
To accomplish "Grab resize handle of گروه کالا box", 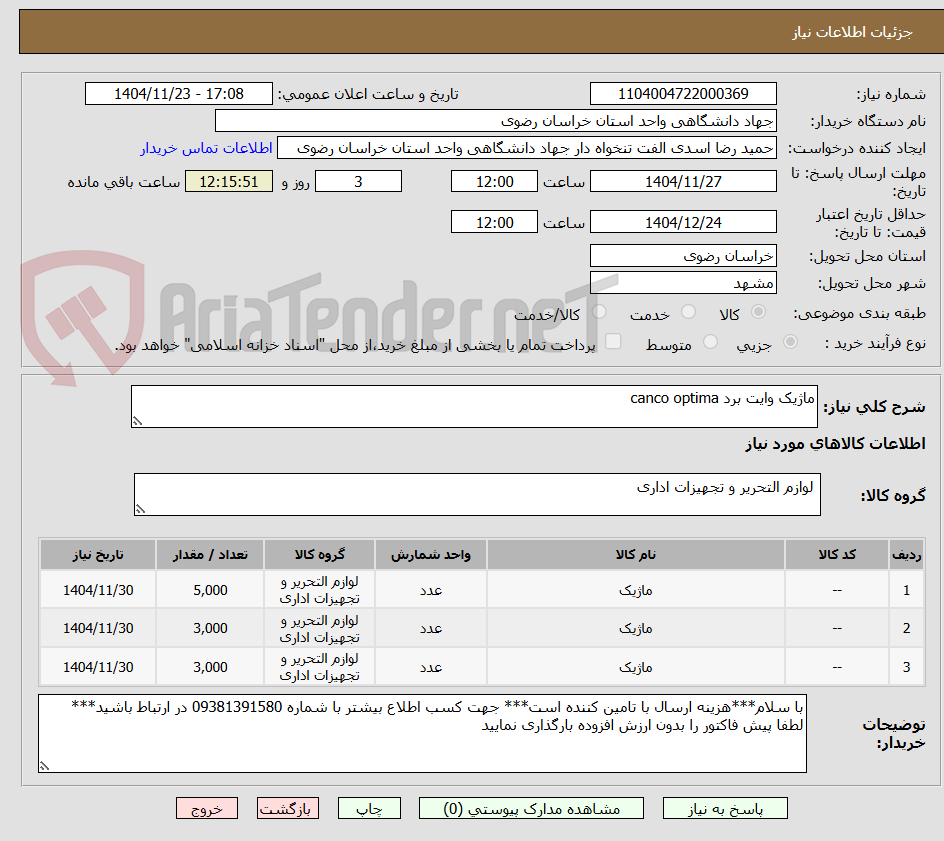I will (x=140, y=509).
